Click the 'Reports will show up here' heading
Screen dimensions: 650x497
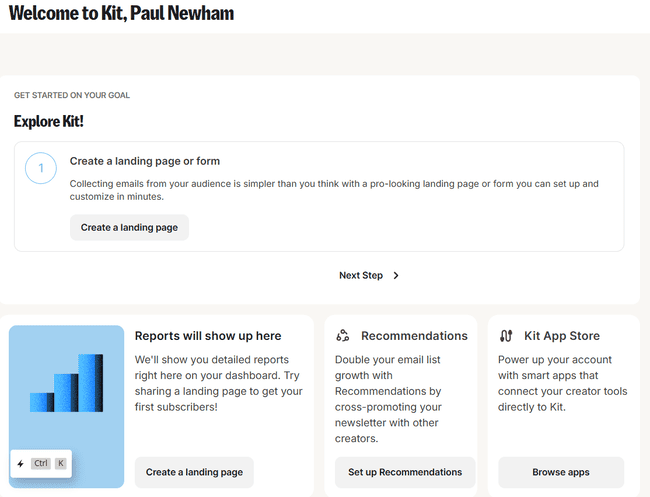(x=208, y=336)
